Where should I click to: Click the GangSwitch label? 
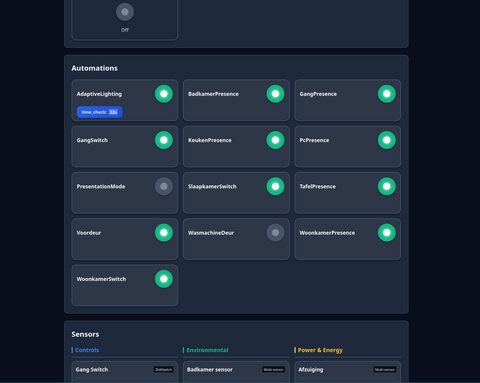pyautogui.click(x=92, y=140)
